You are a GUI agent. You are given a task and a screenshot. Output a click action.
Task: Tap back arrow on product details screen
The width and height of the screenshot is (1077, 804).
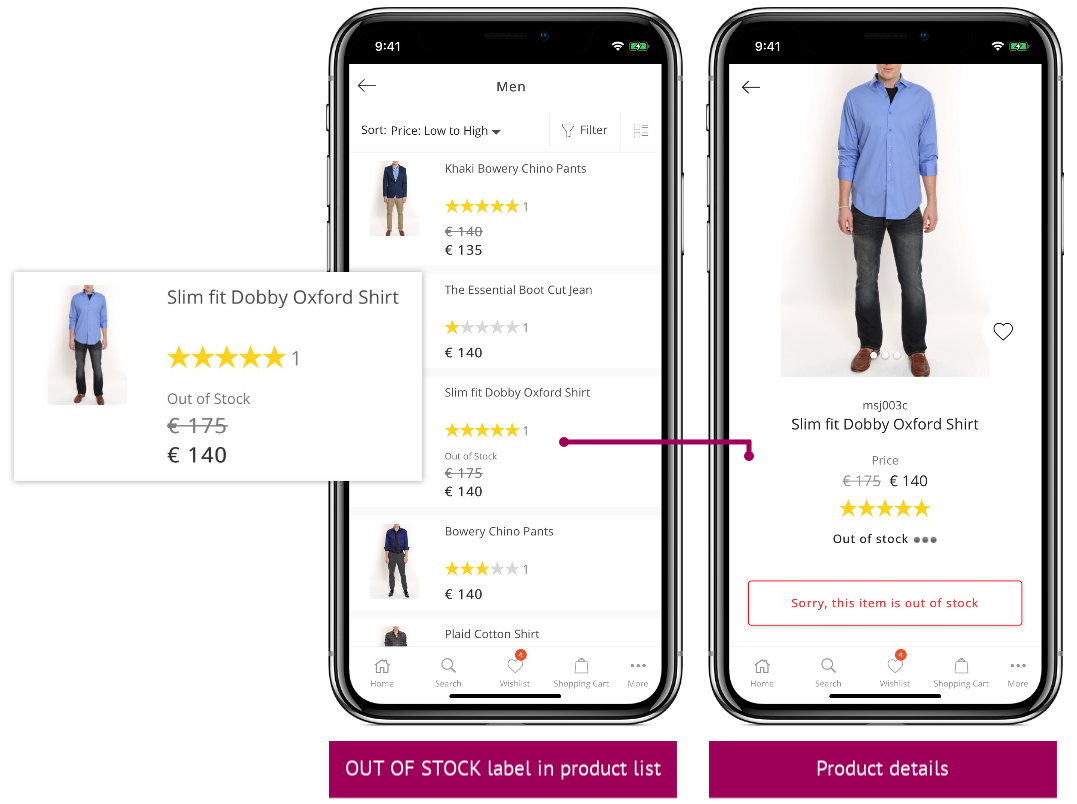point(751,87)
